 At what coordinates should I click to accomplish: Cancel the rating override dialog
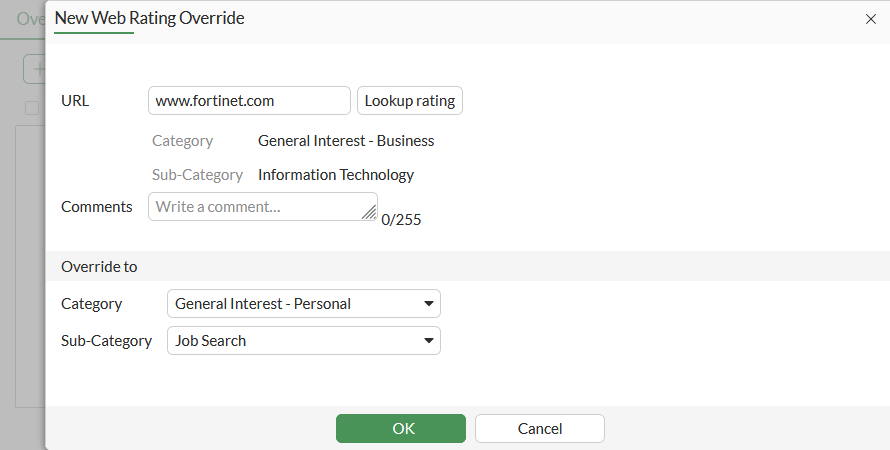(x=539, y=428)
